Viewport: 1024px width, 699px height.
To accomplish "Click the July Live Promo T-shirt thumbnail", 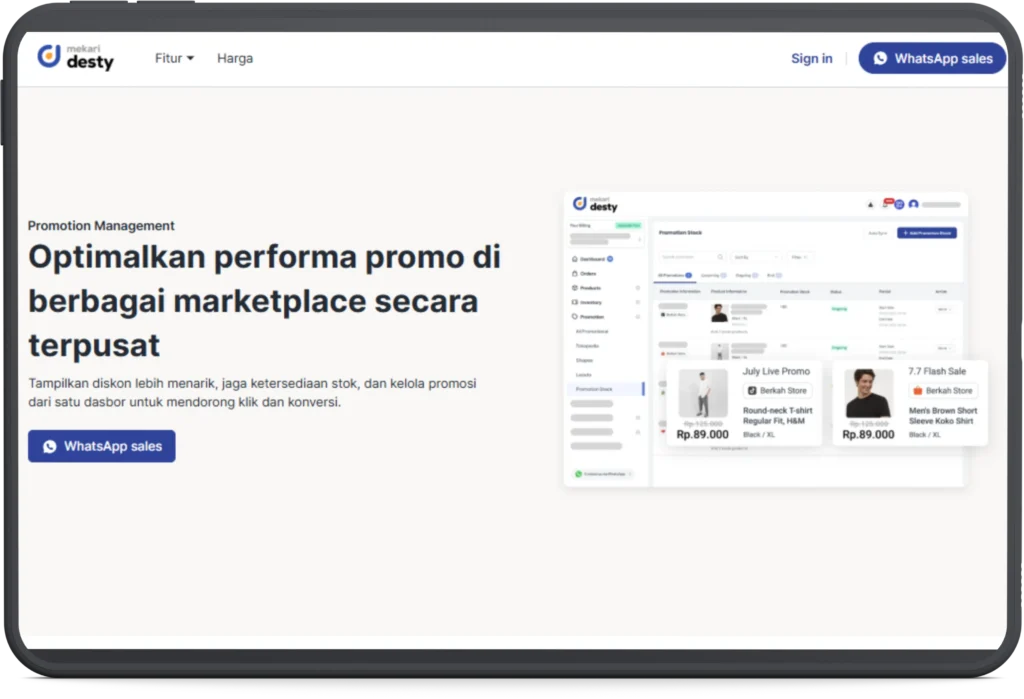I will (x=703, y=394).
